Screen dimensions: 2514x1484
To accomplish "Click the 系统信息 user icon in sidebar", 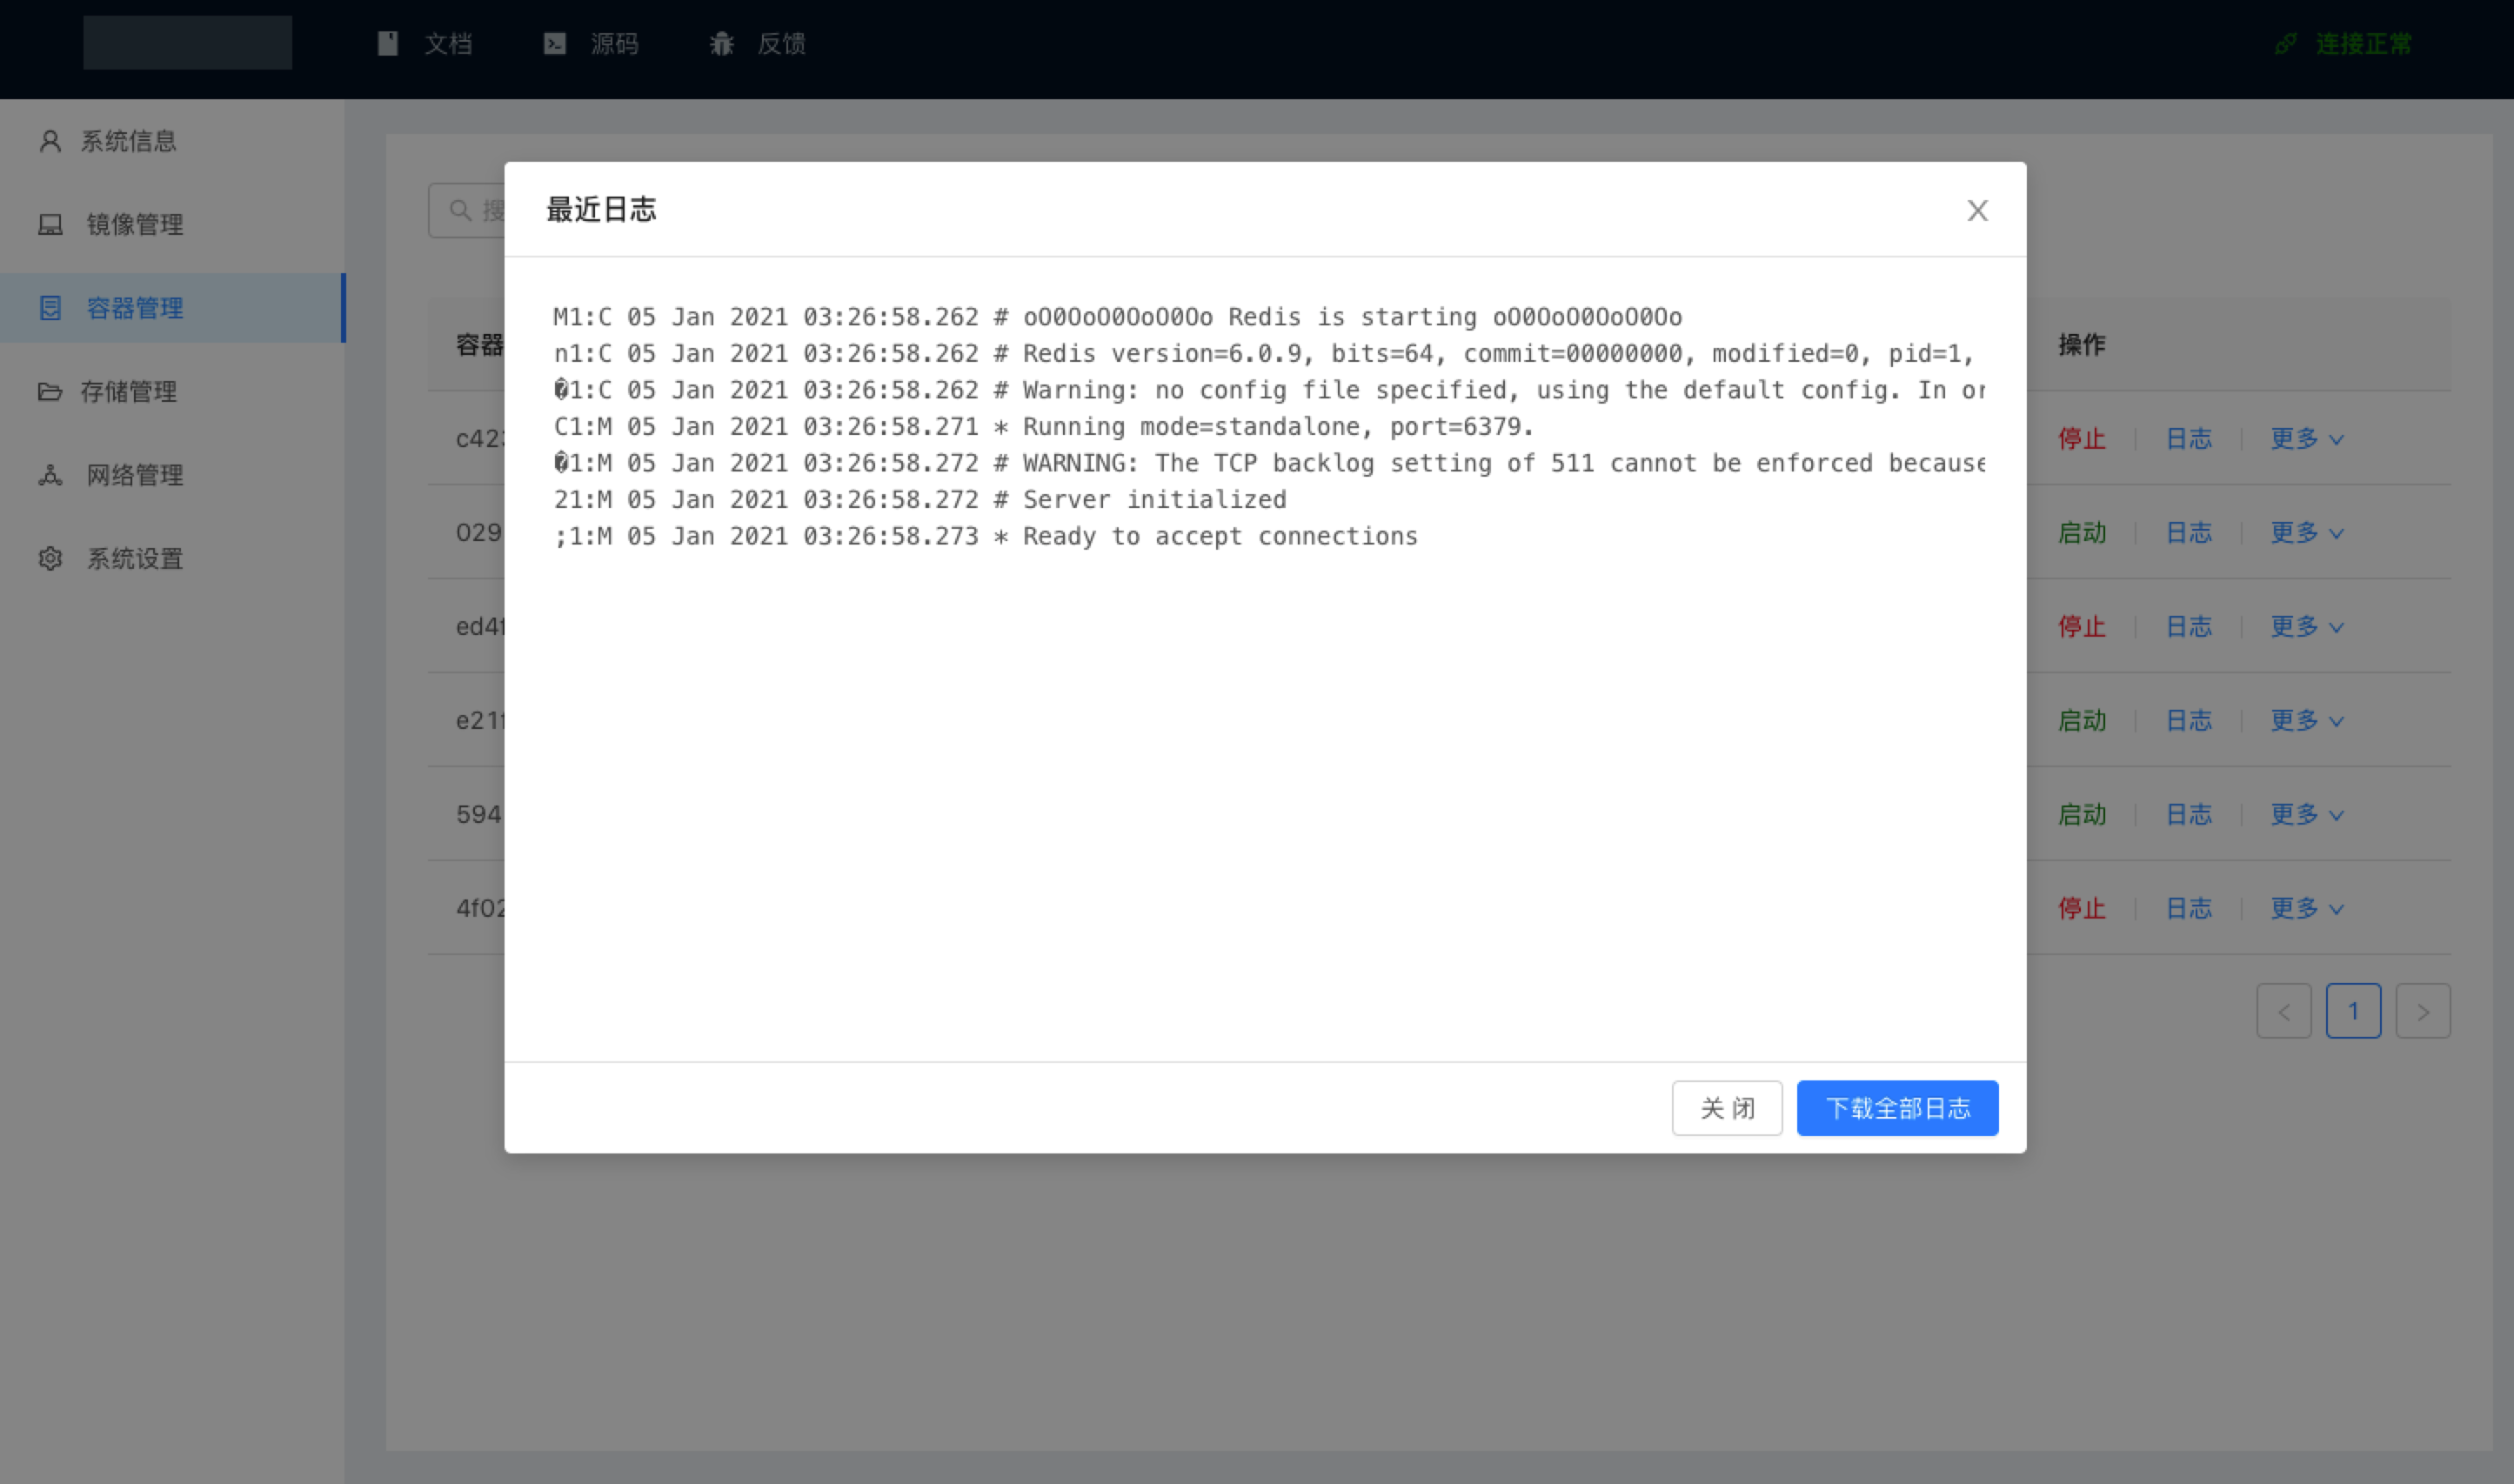I will (50, 141).
